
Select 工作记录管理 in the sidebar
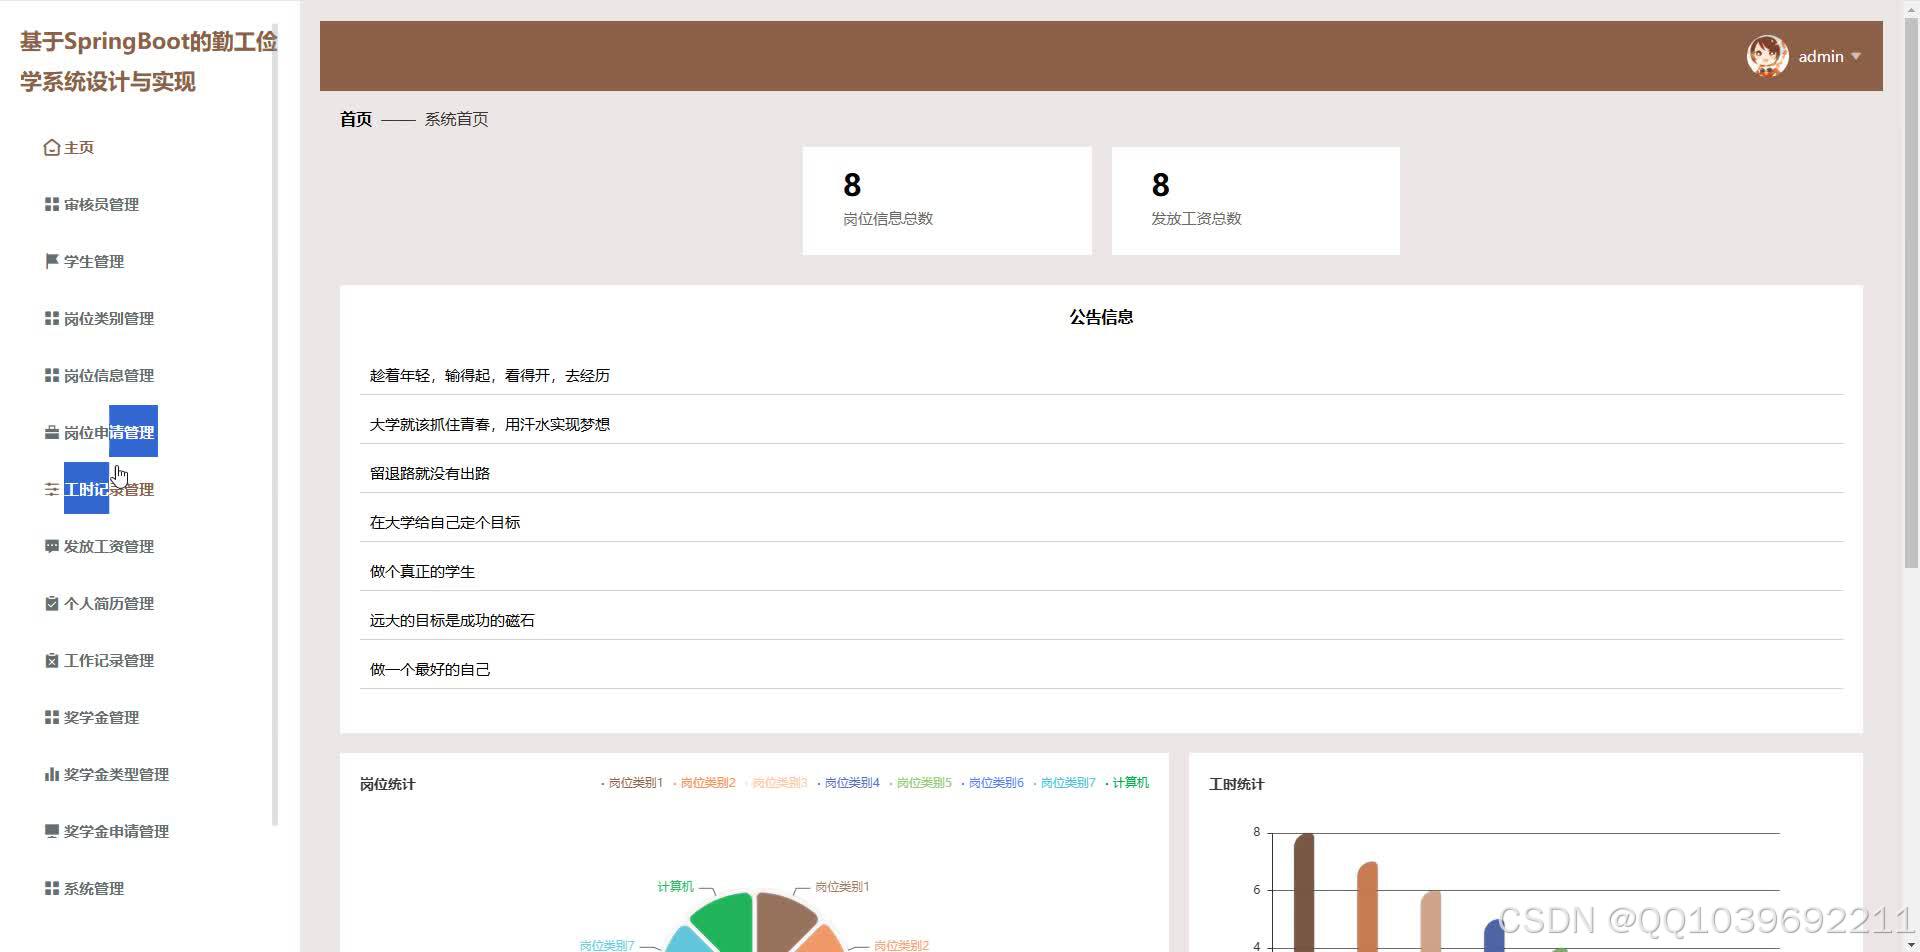point(108,661)
